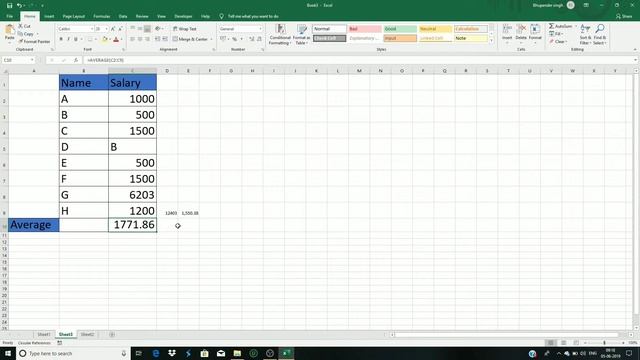Click the Share button
The width and height of the screenshot is (640, 360).
pos(624,16)
